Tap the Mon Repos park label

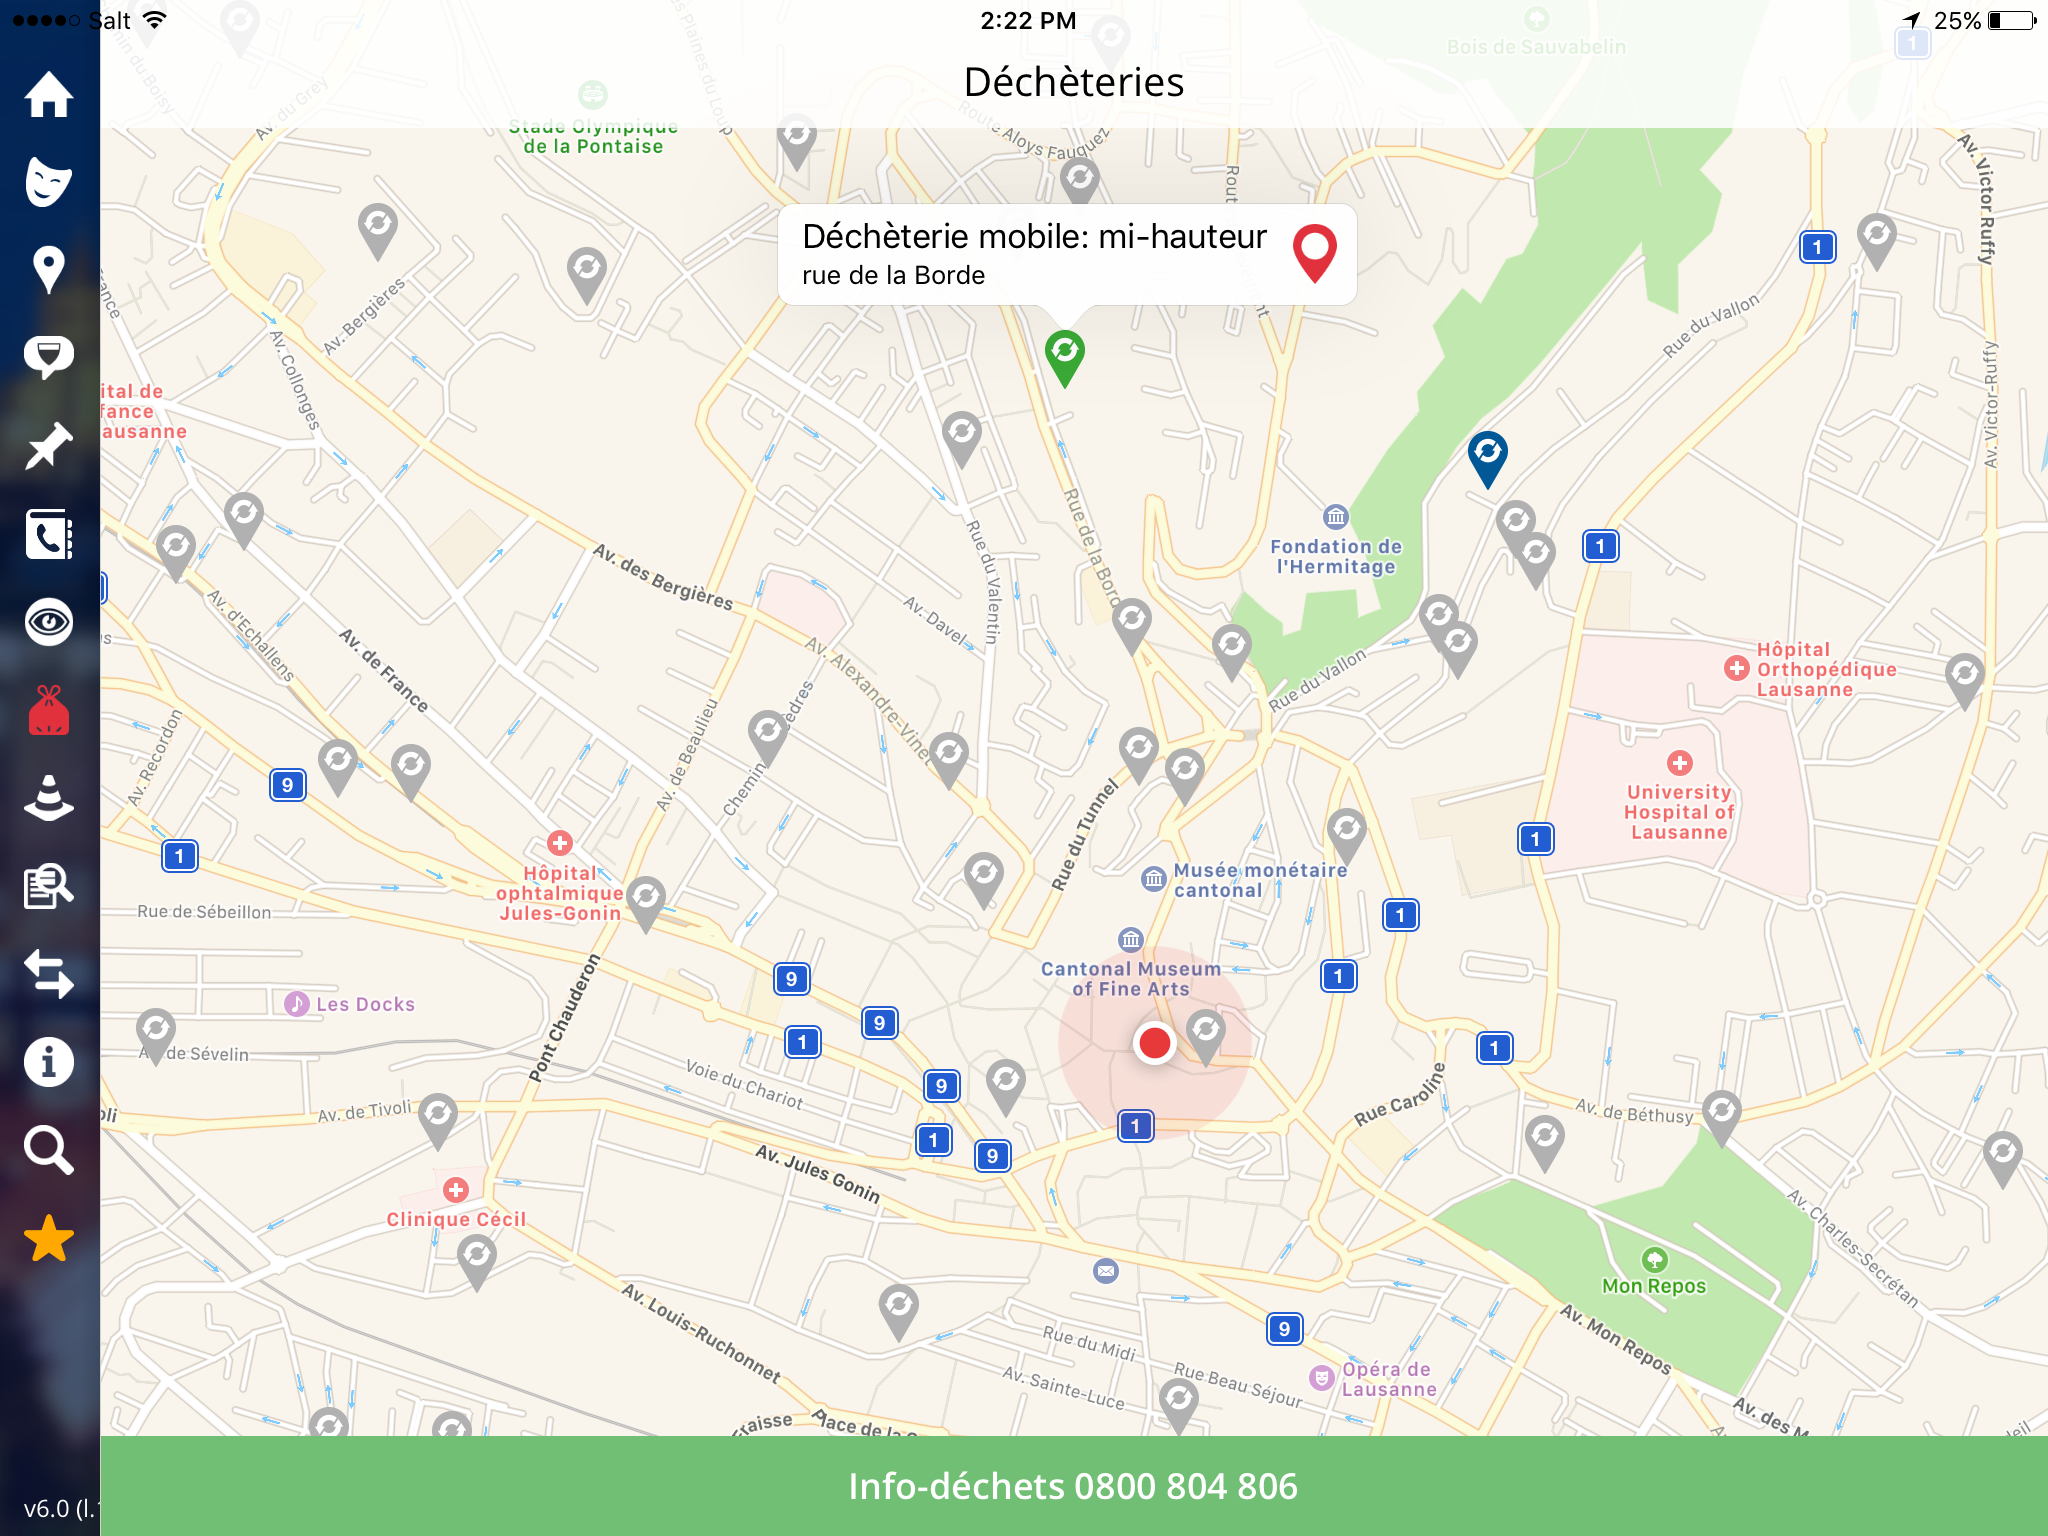click(1654, 1286)
